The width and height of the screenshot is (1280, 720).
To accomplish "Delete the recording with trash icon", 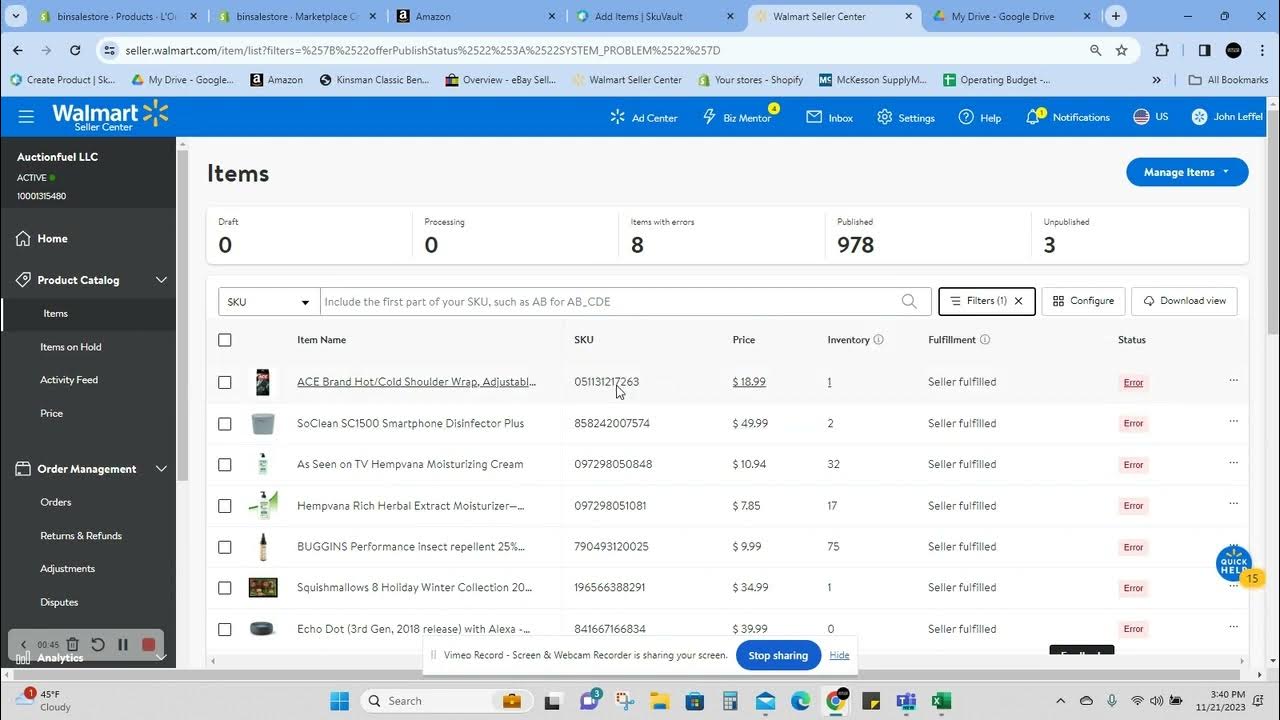I will point(72,645).
